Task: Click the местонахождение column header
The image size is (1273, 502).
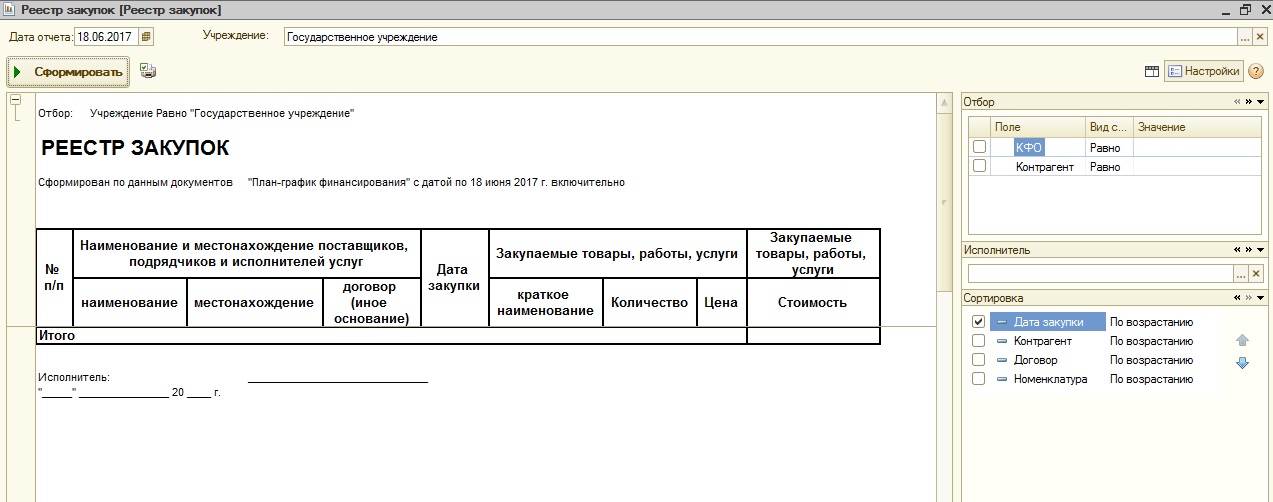Action: coord(254,302)
